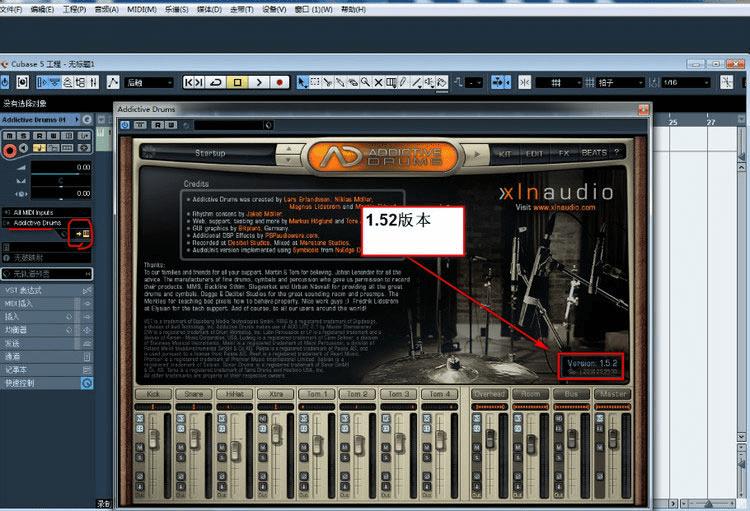
Task: Open the 文件(F) menu
Action: coord(11,9)
